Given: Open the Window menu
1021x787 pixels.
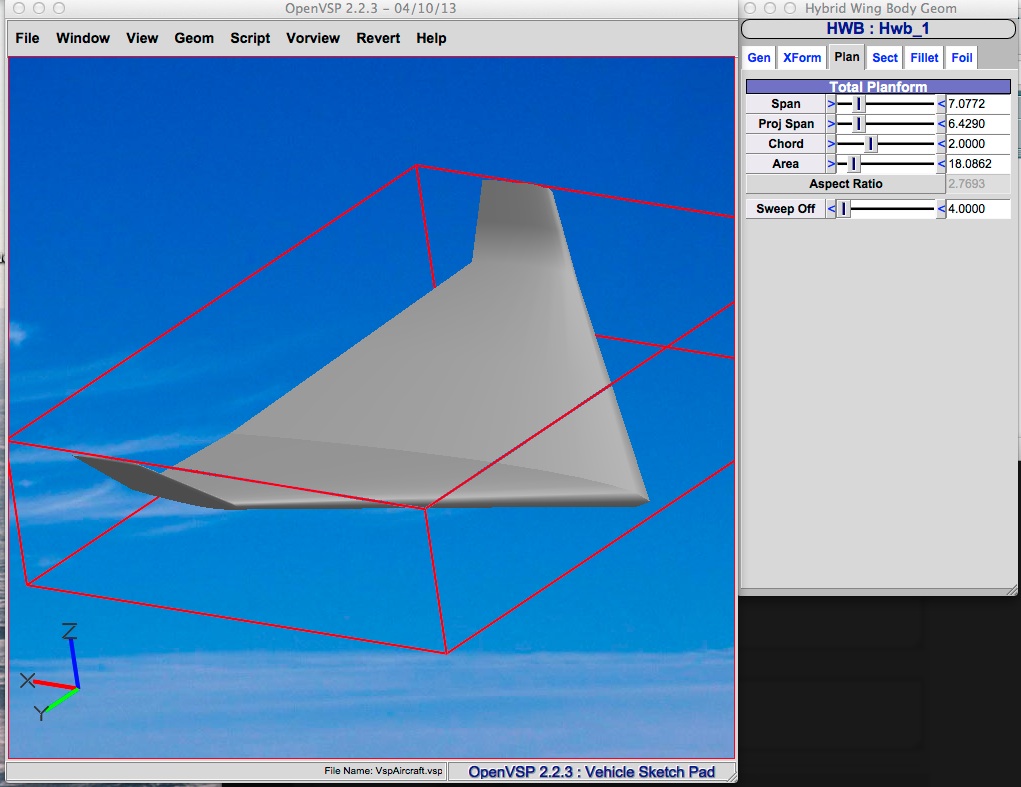Looking at the screenshot, I should coord(83,38).
